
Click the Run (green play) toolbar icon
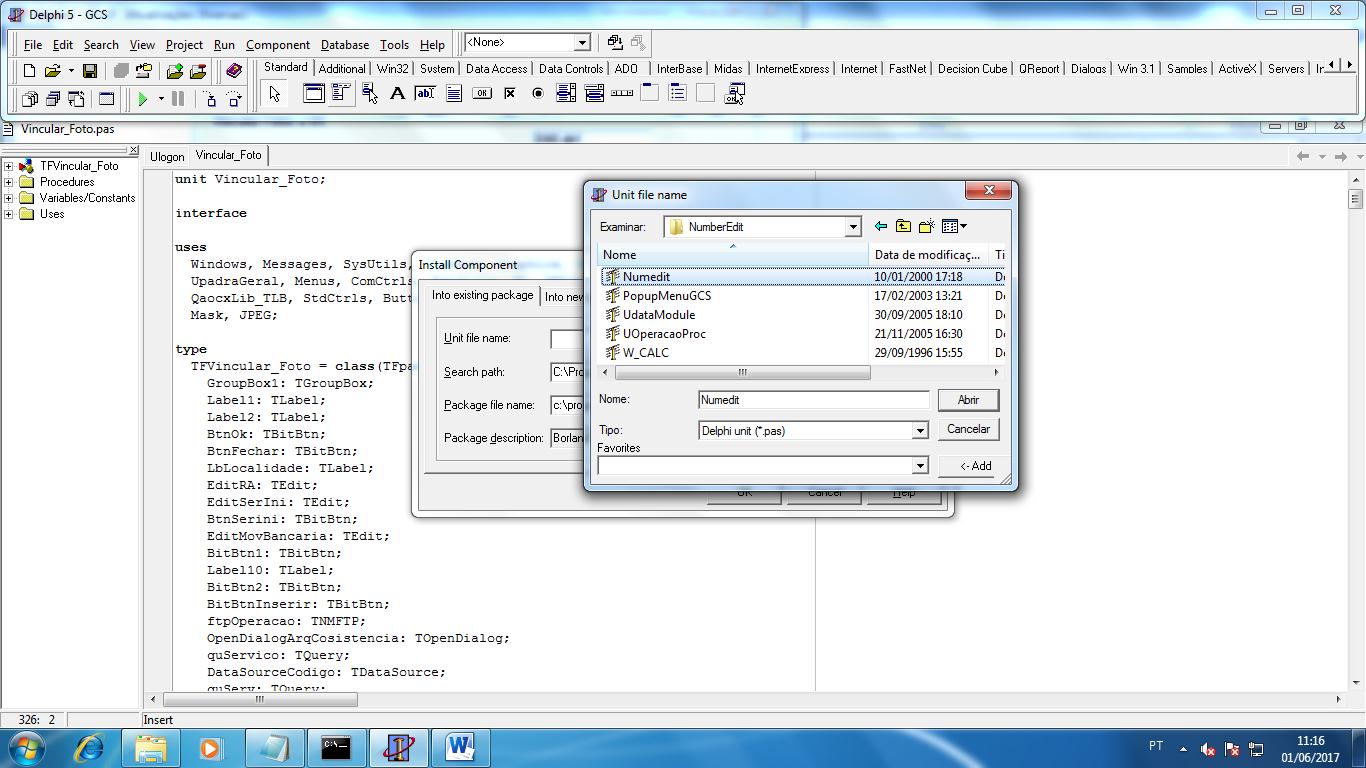coord(143,99)
